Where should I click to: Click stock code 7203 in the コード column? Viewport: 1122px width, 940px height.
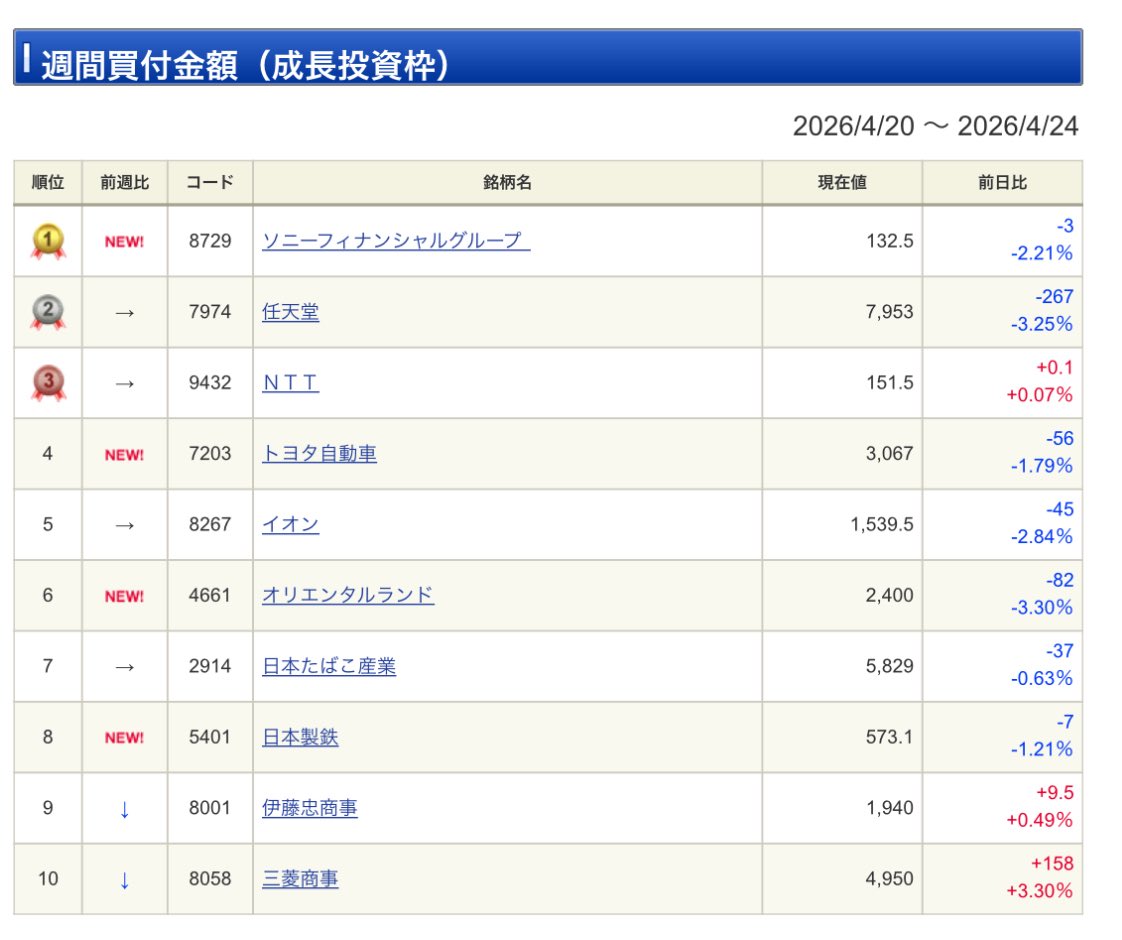[209, 454]
